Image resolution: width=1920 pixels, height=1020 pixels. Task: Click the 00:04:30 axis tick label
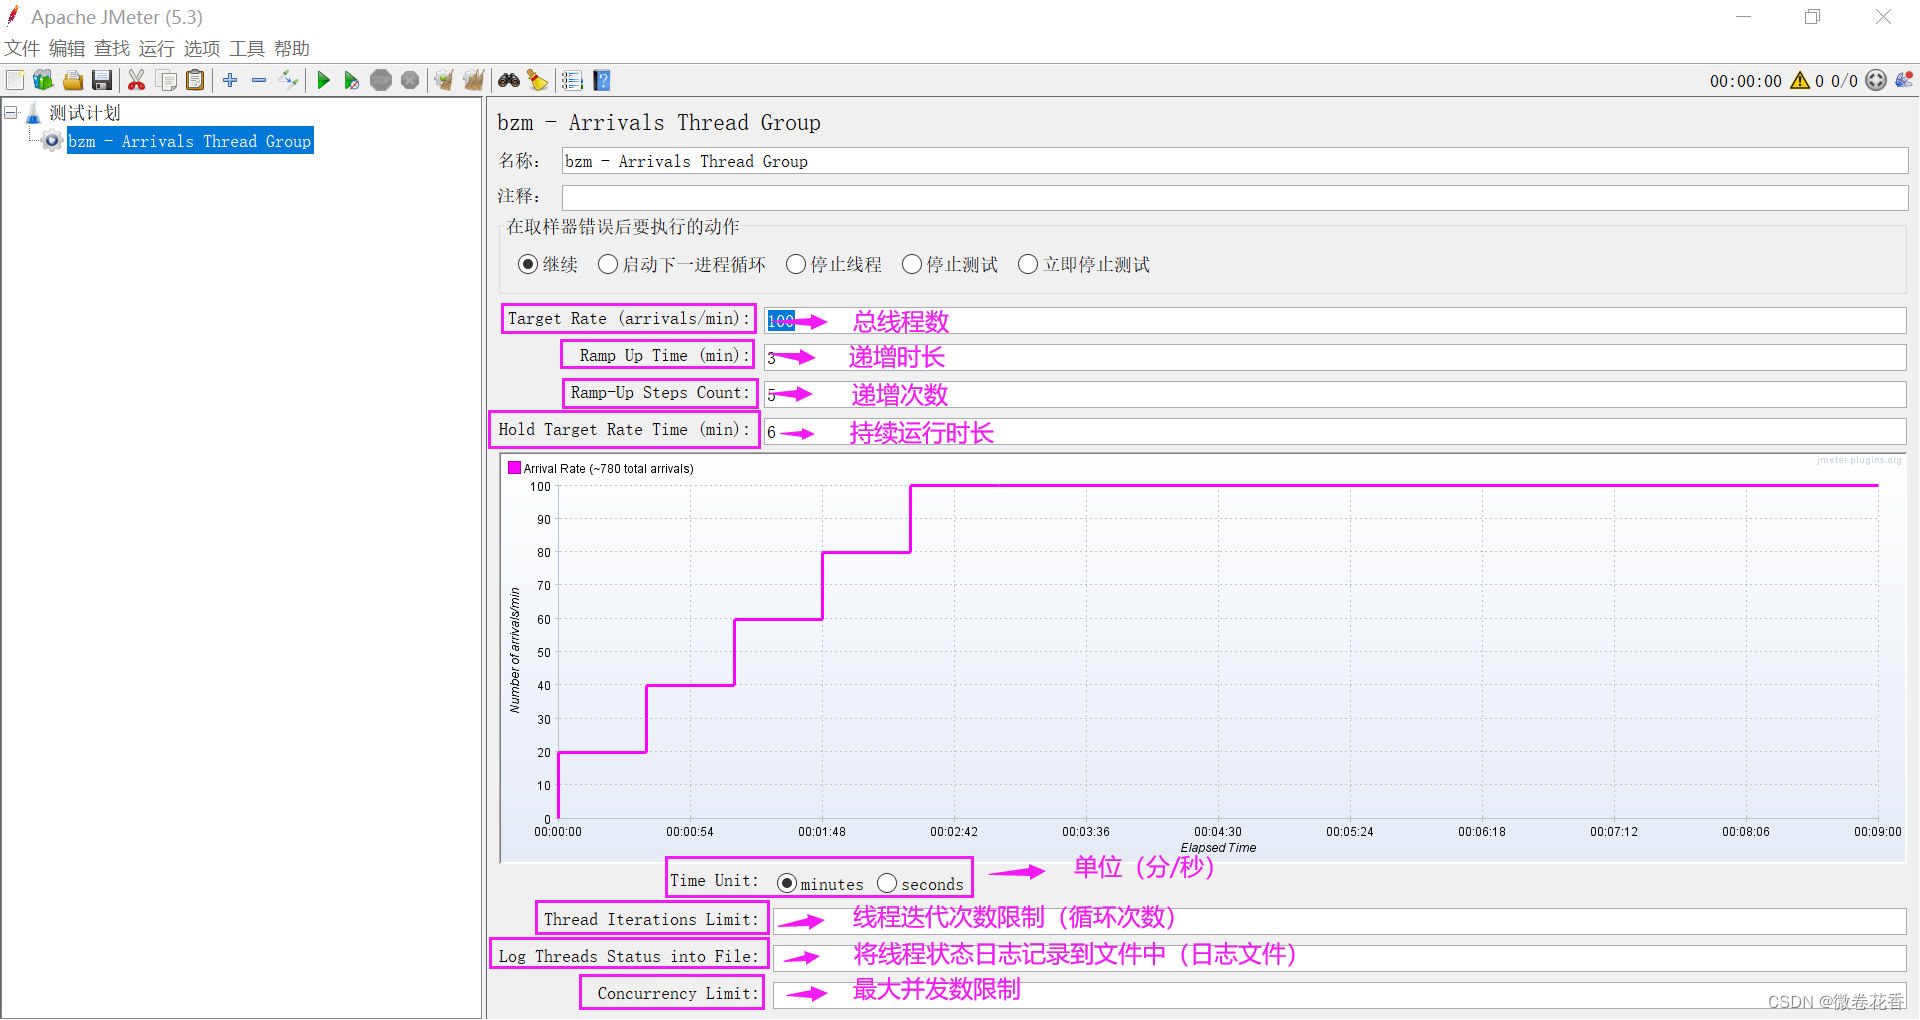pos(1218,831)
